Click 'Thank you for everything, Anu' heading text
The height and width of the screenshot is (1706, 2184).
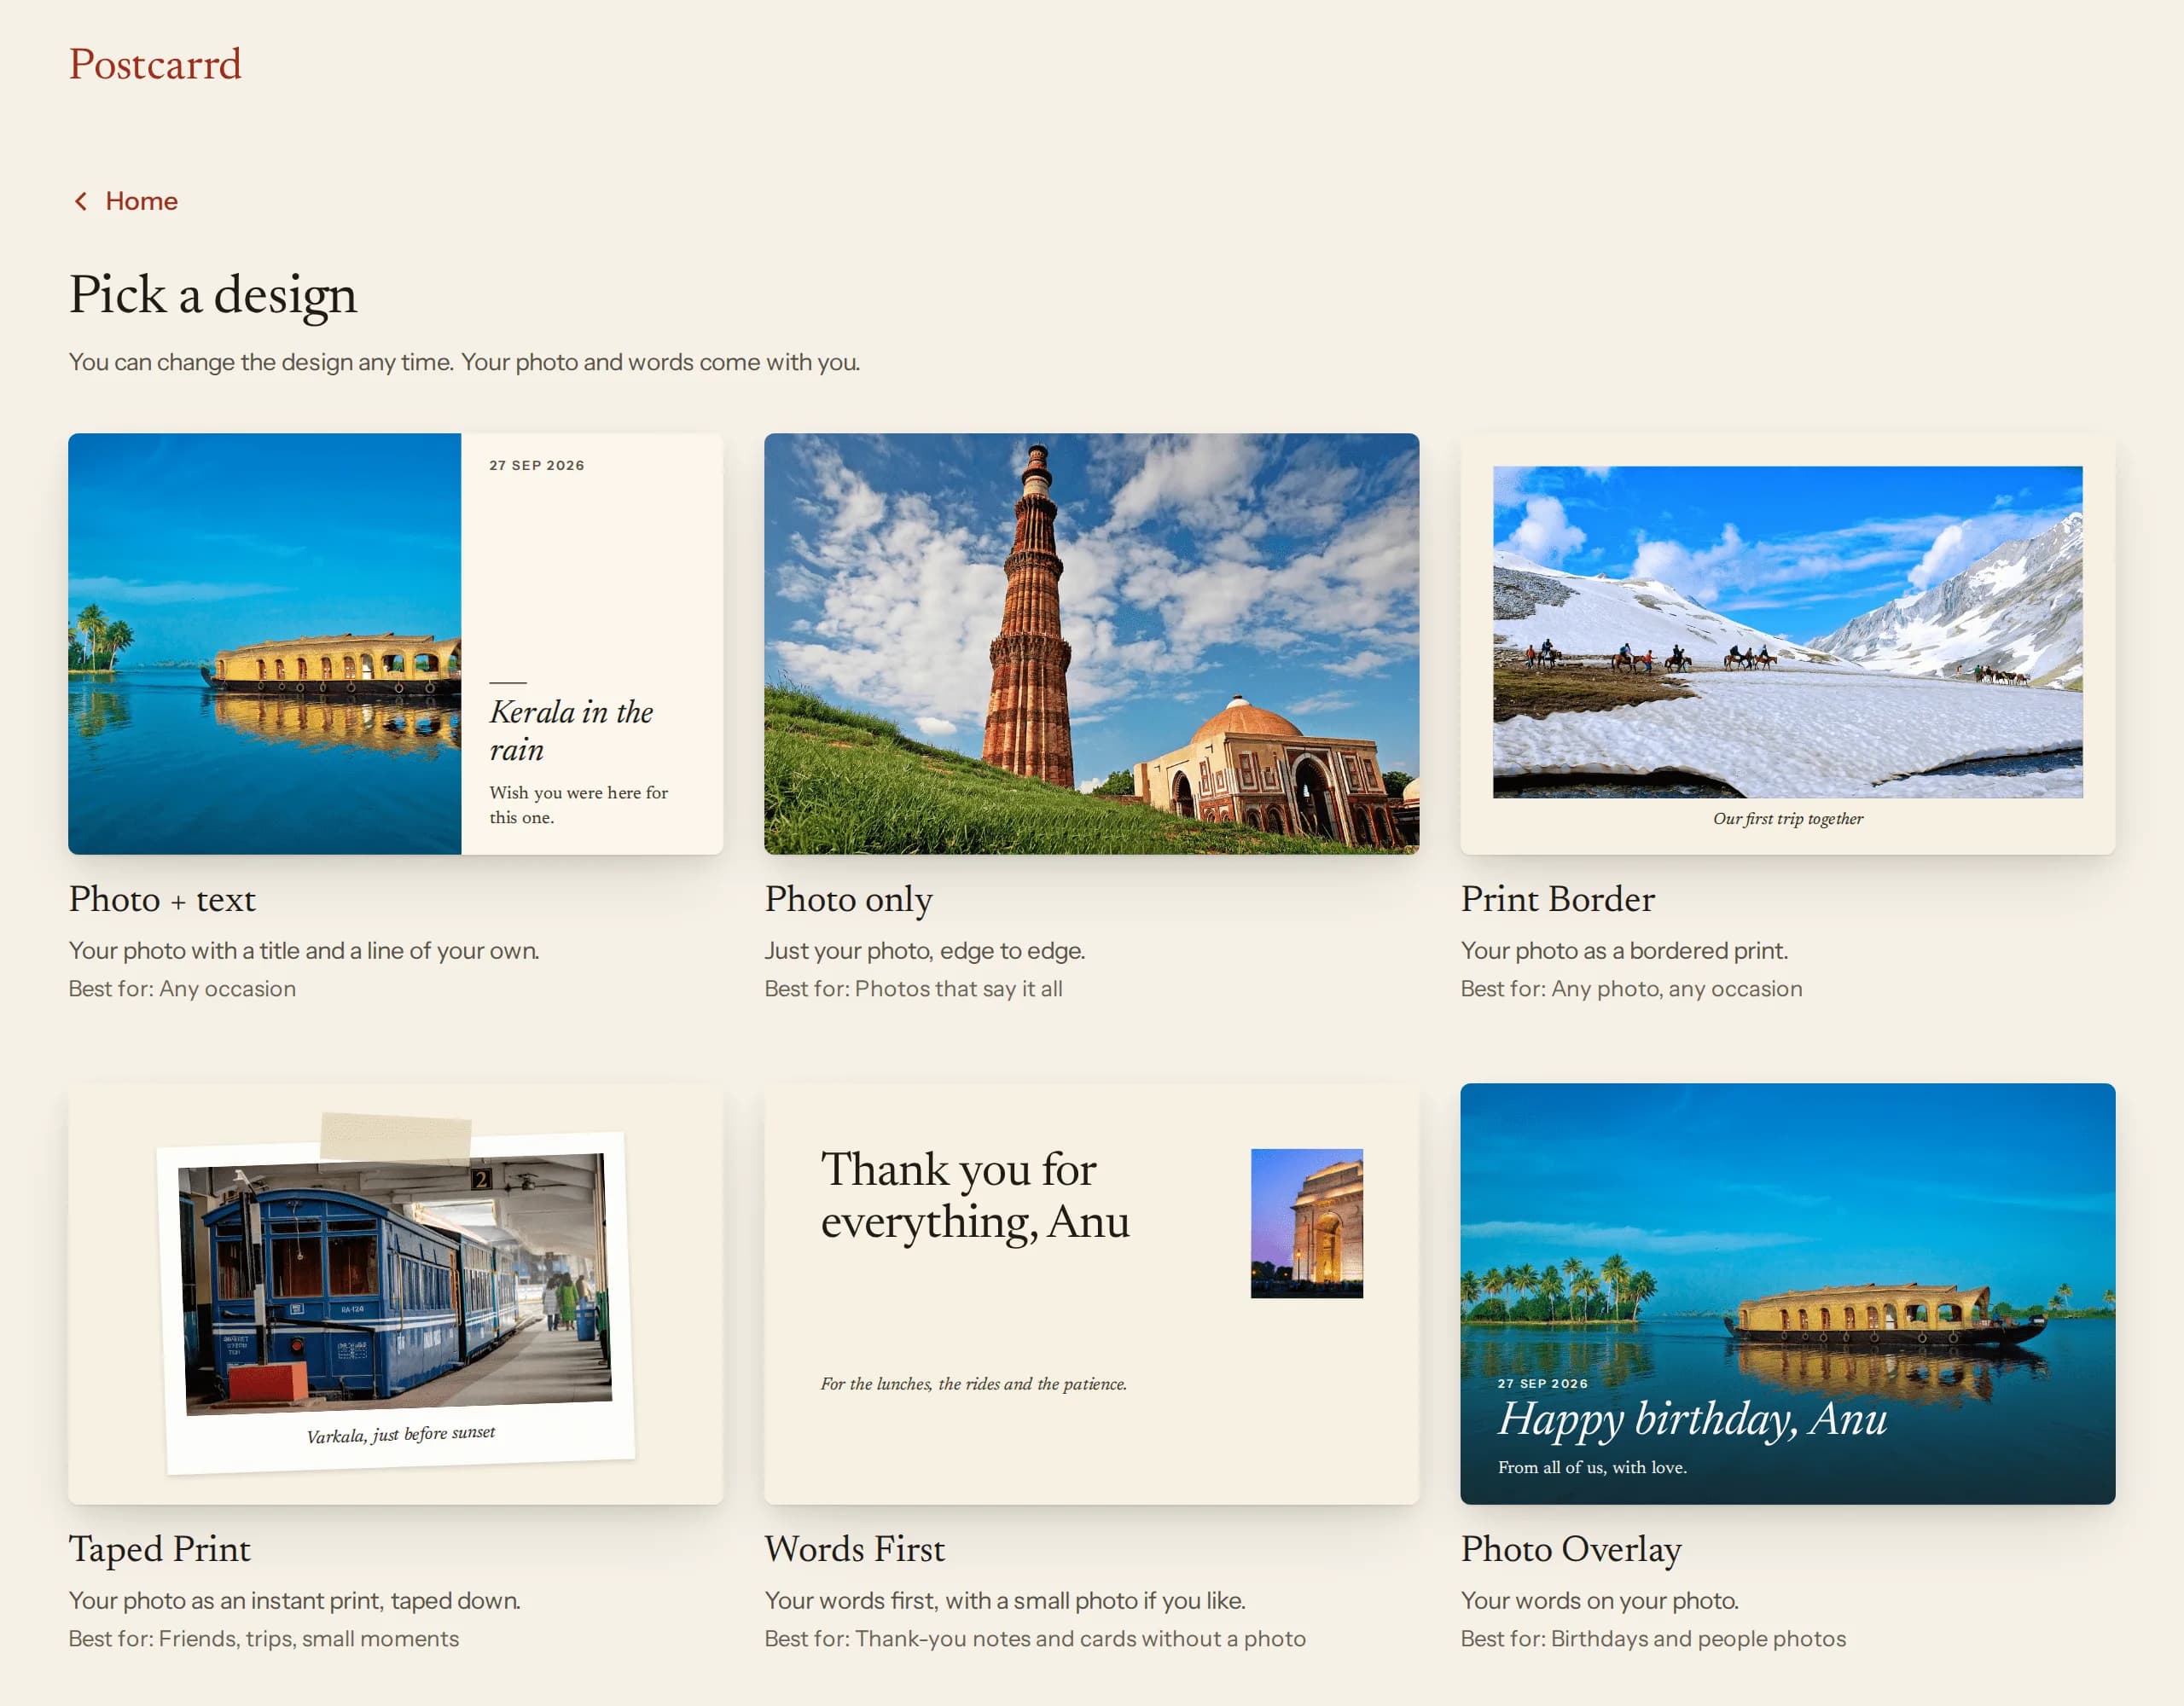[x=975, y=1195]
